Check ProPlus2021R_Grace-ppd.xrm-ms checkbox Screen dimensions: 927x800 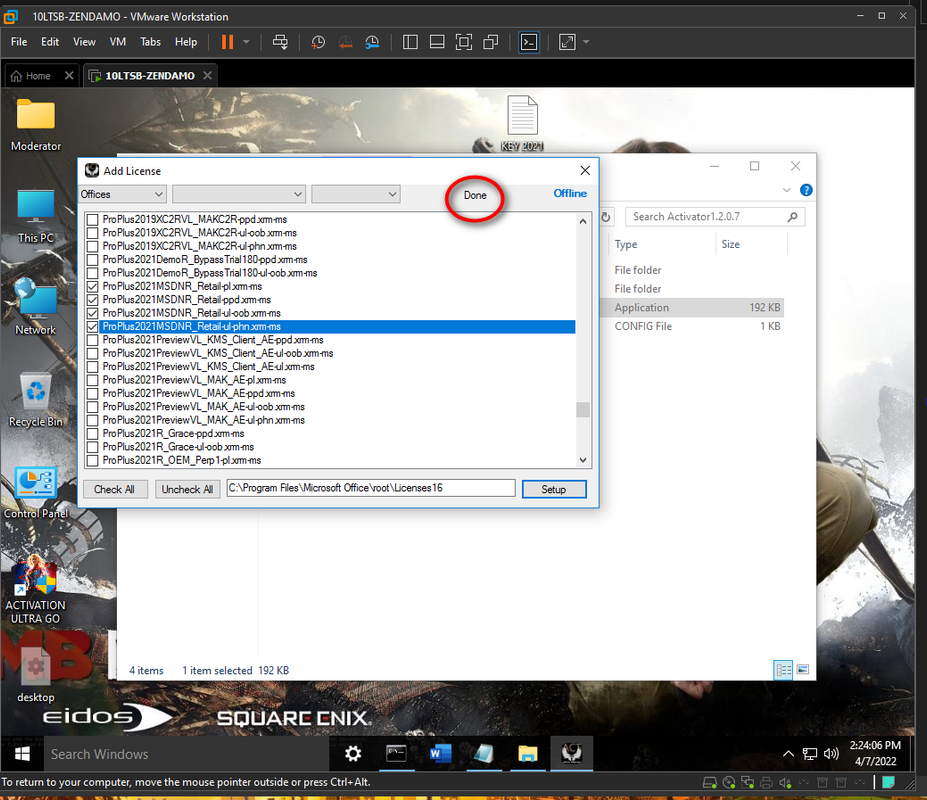pyautogui.click(x=93, y=433)
